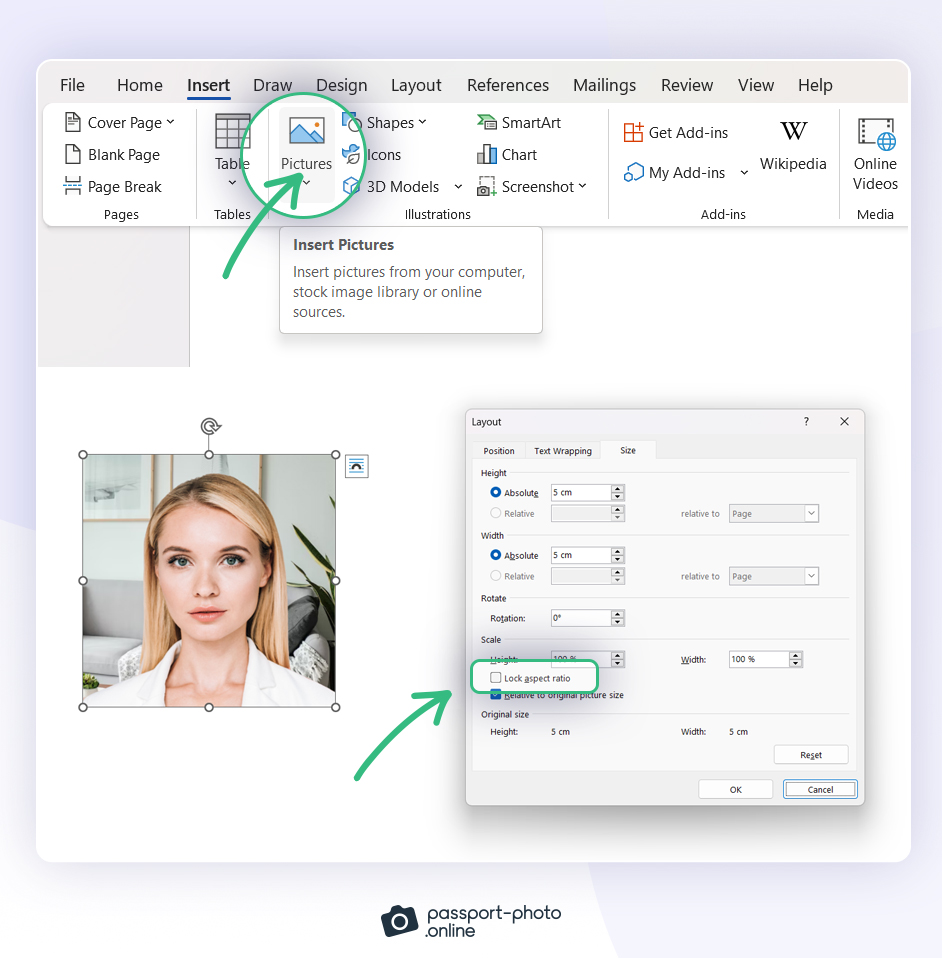Switch to the Design ribbon tab

coord(342,86)
